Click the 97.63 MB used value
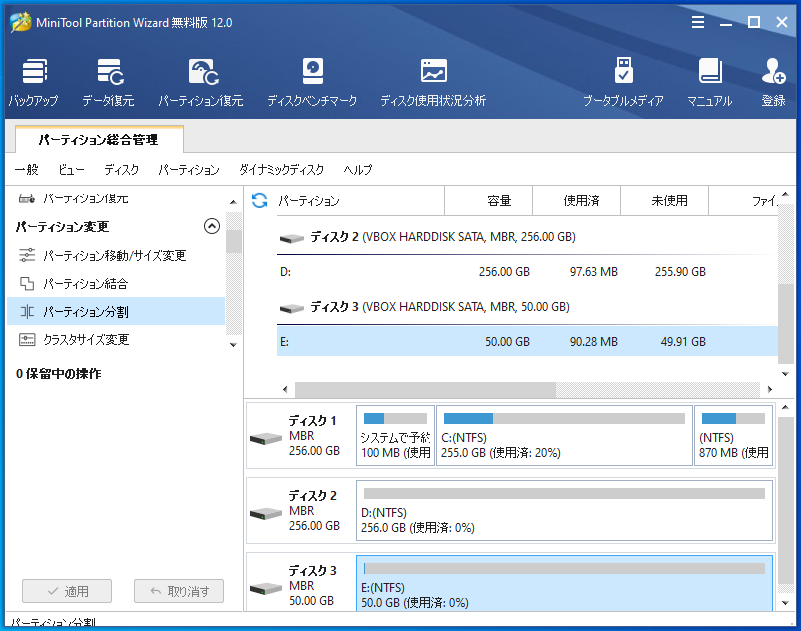Screen dimensions: 801x631 pyautogui.click(x=594, y=272)
